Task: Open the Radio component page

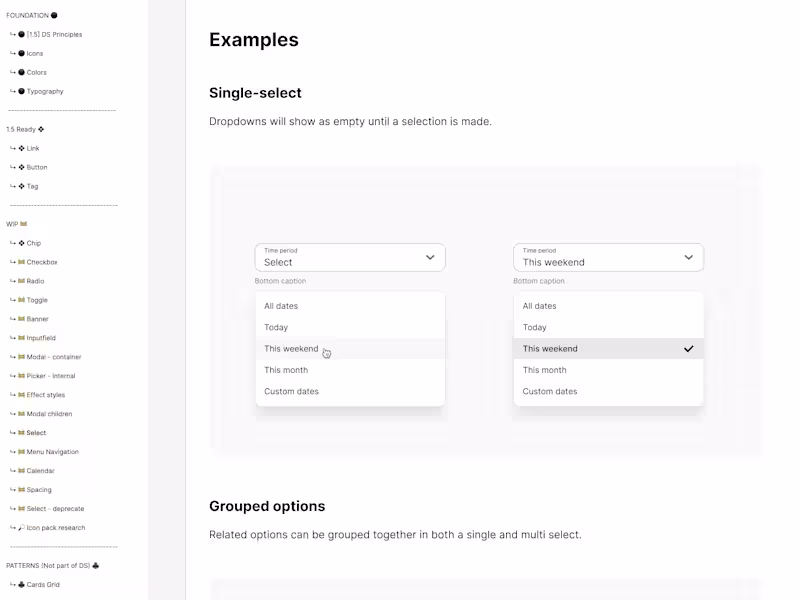Action: [x=35, y=281]
